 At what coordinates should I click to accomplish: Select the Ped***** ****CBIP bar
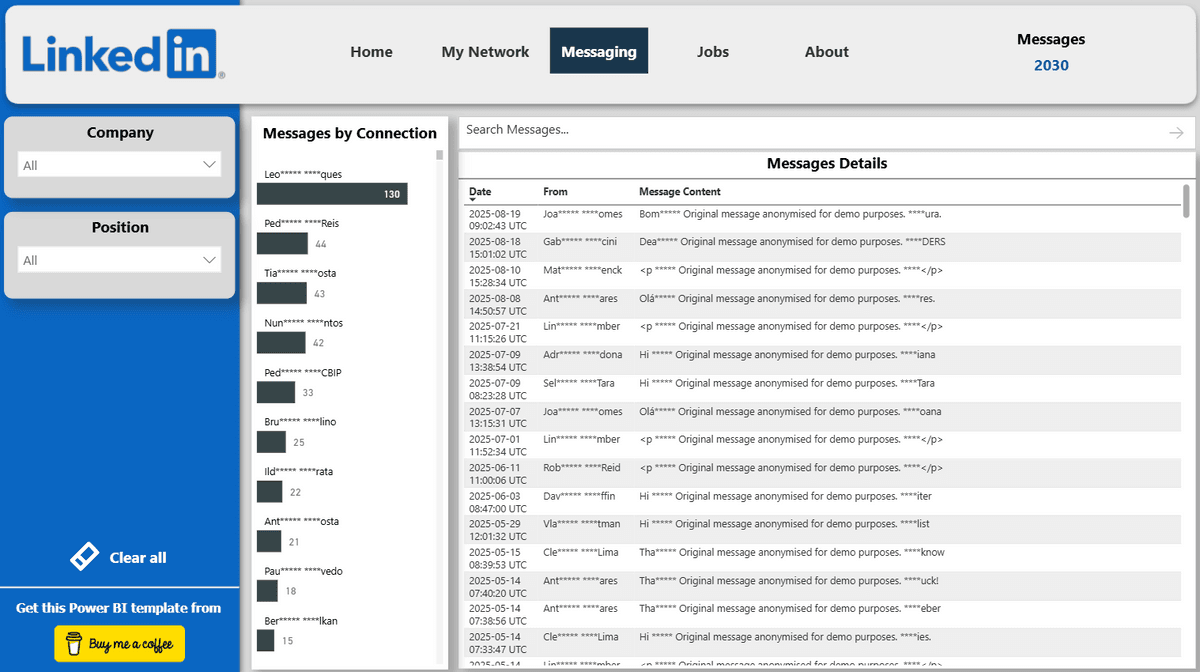(x=276, y=392)
